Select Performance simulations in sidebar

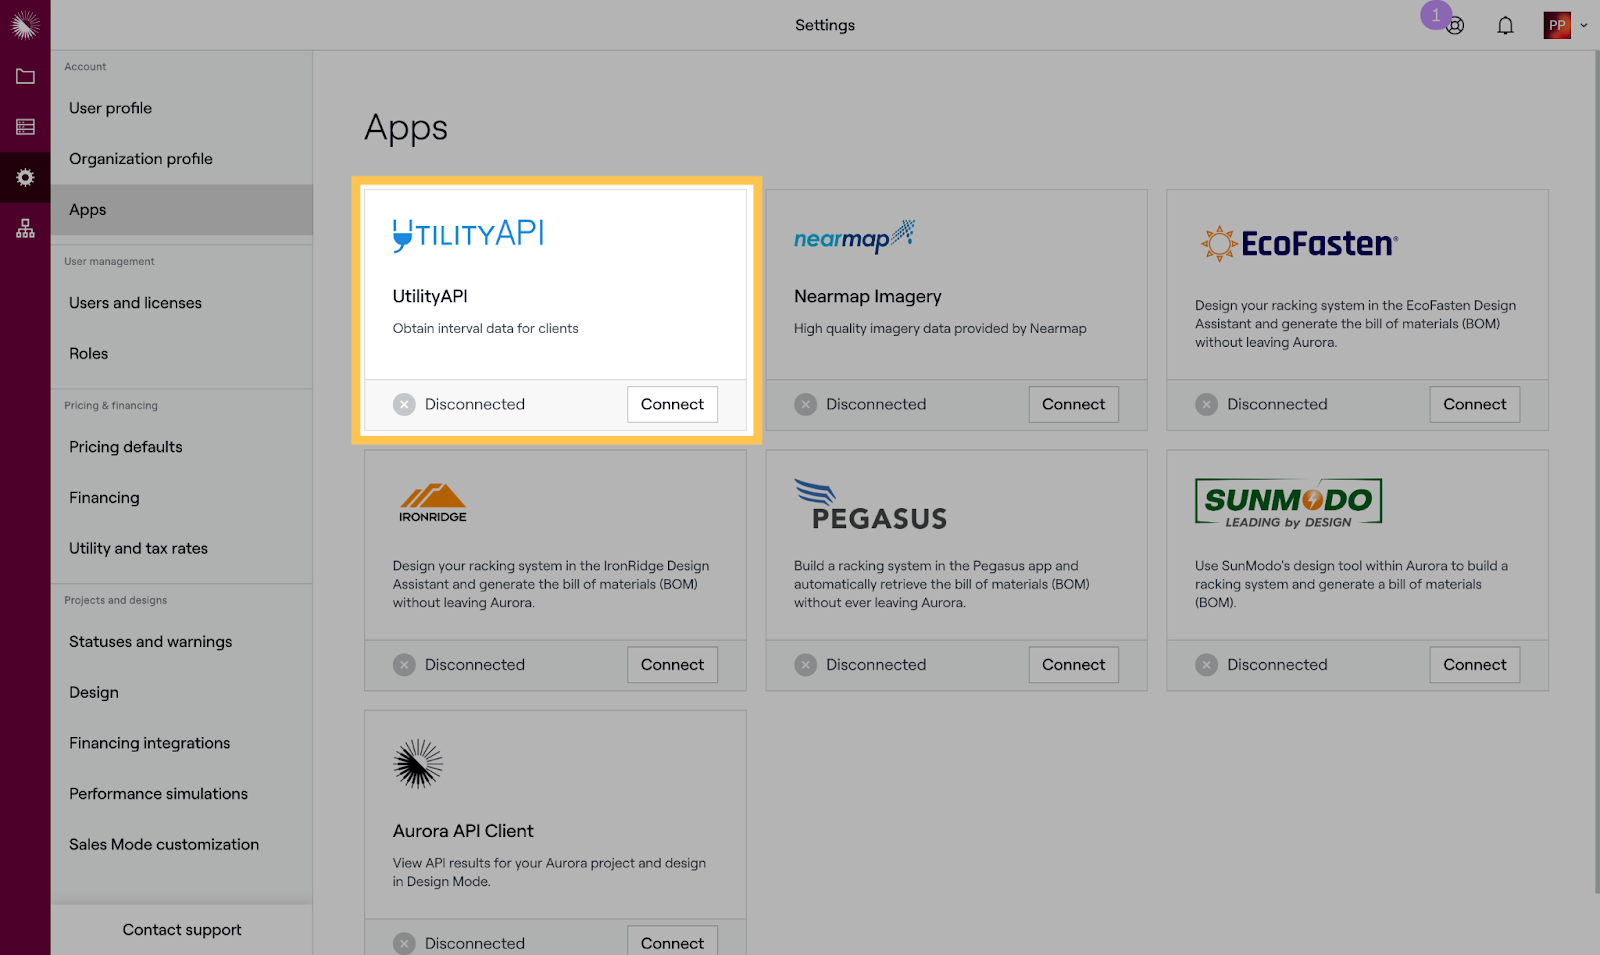[158, 794]
